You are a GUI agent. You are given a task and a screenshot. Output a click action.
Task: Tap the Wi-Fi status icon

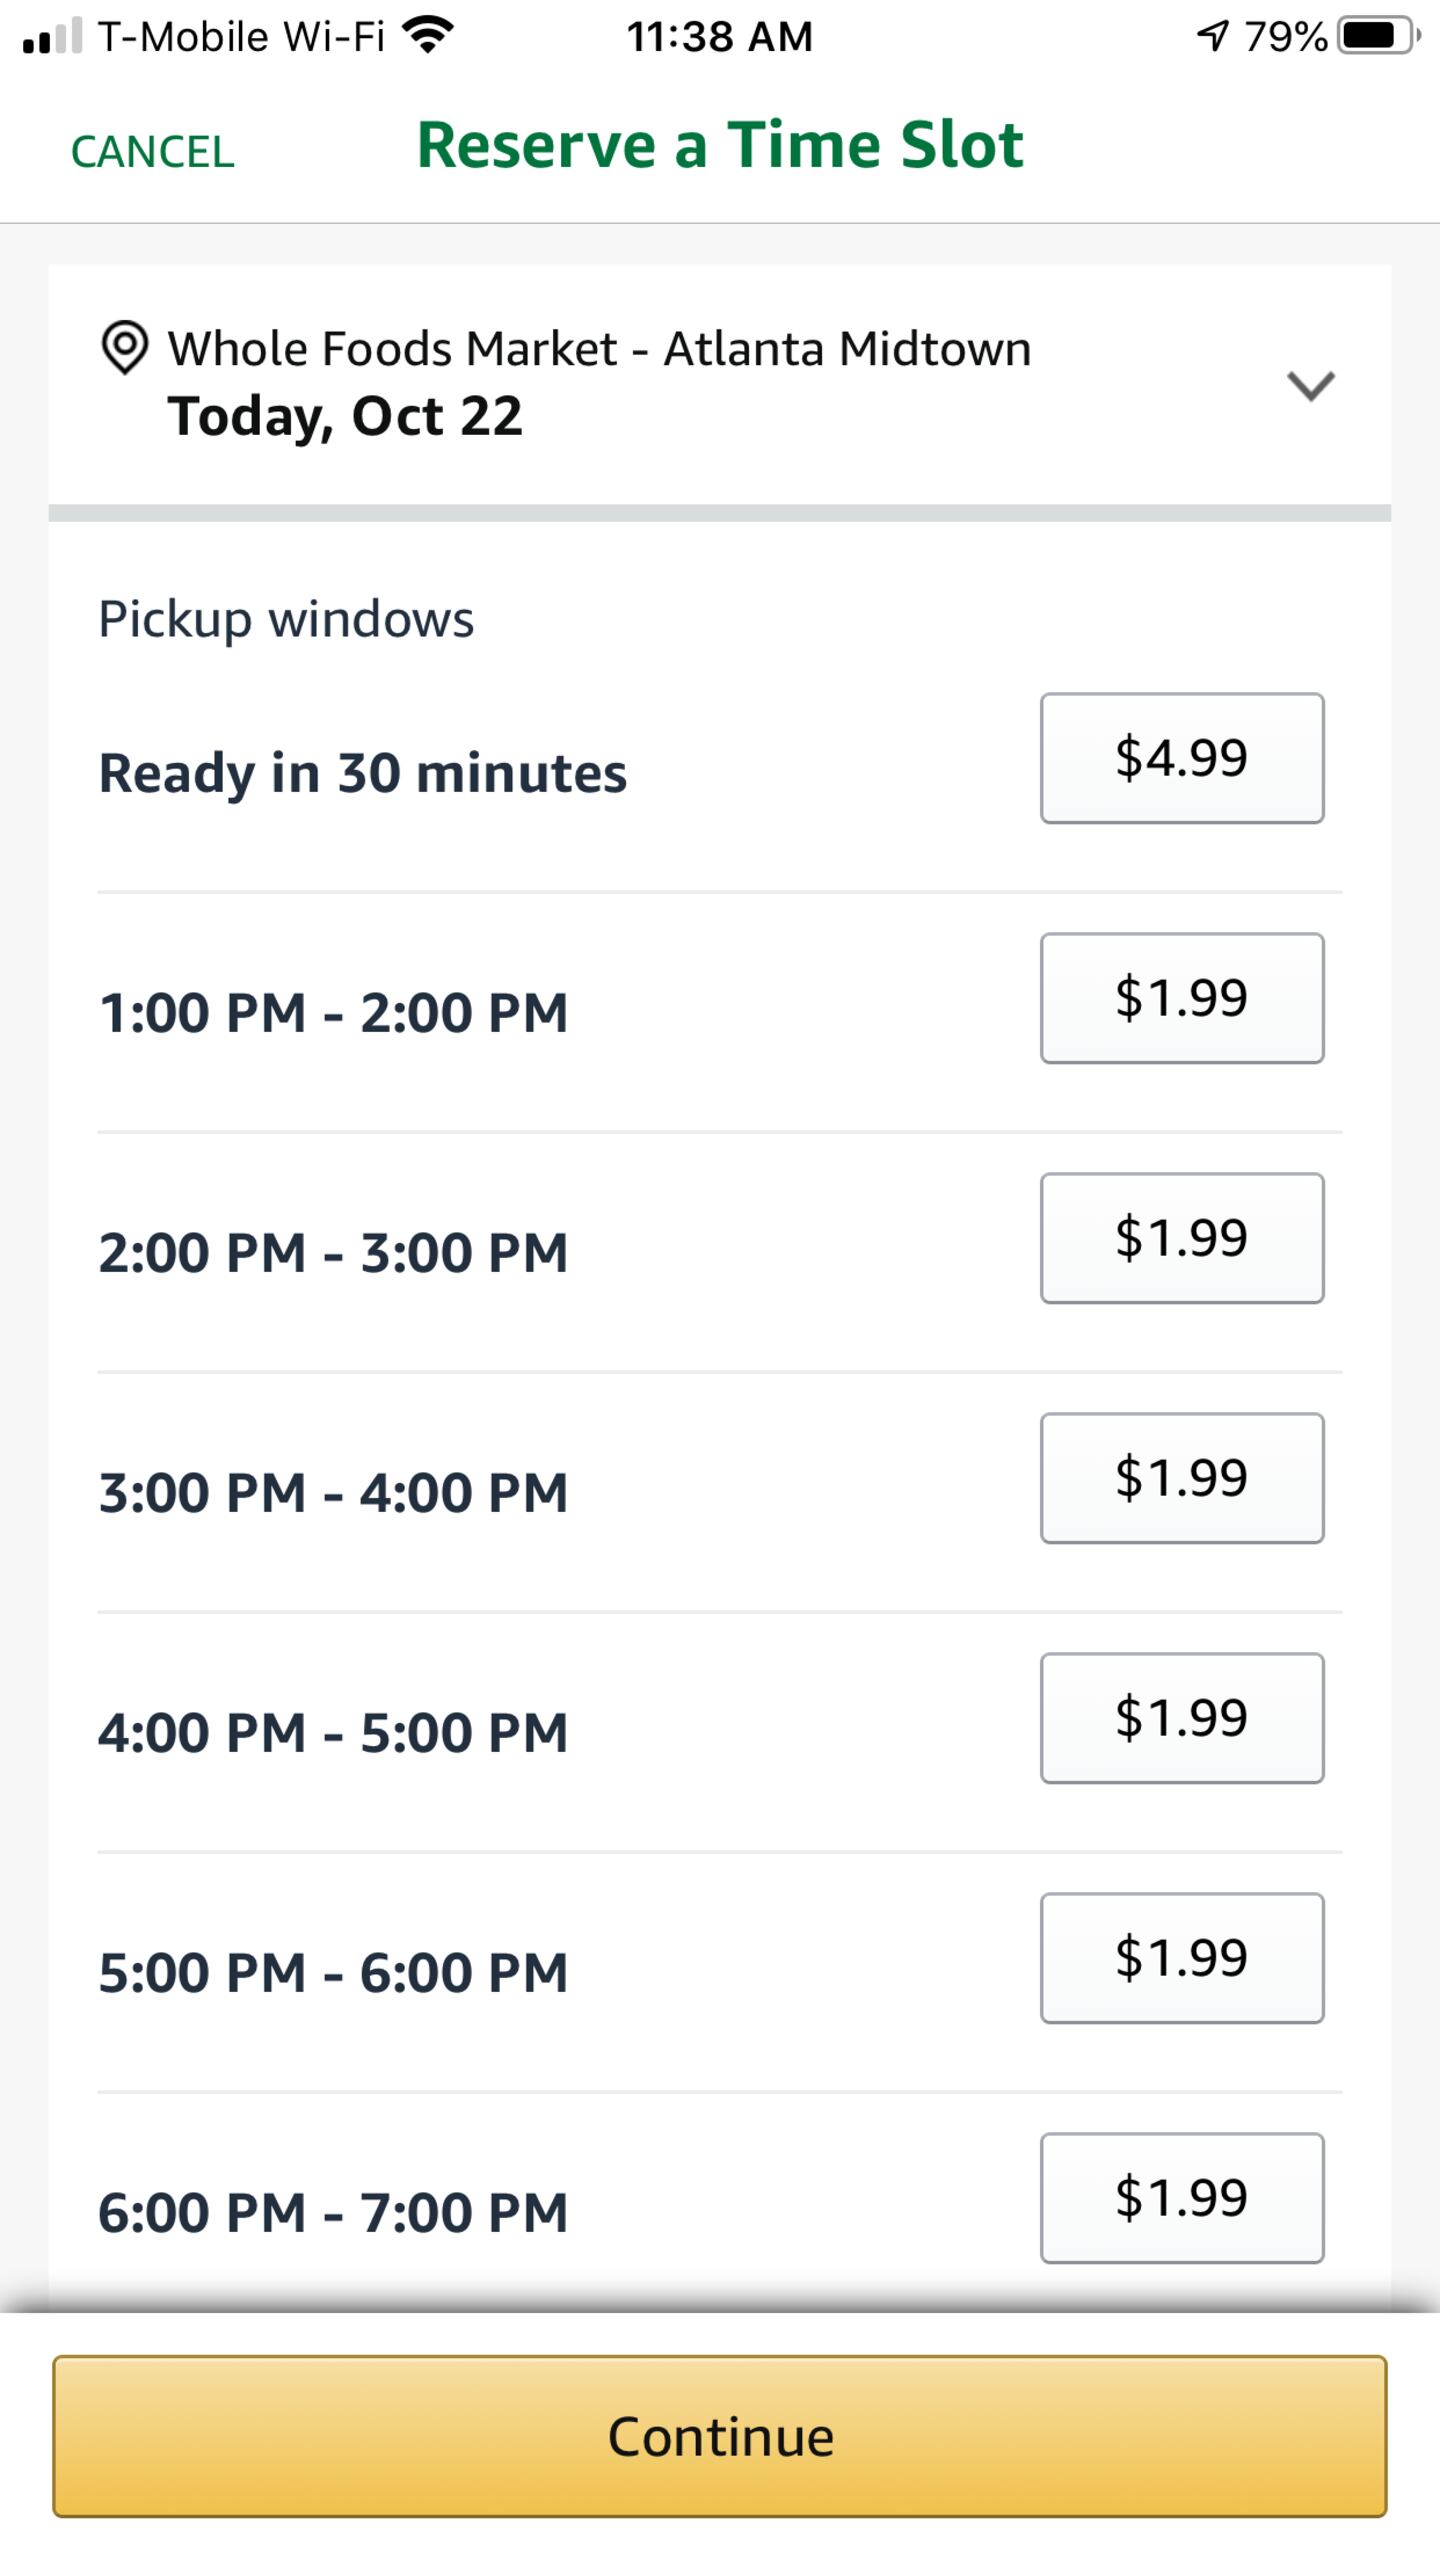(428, 36)
